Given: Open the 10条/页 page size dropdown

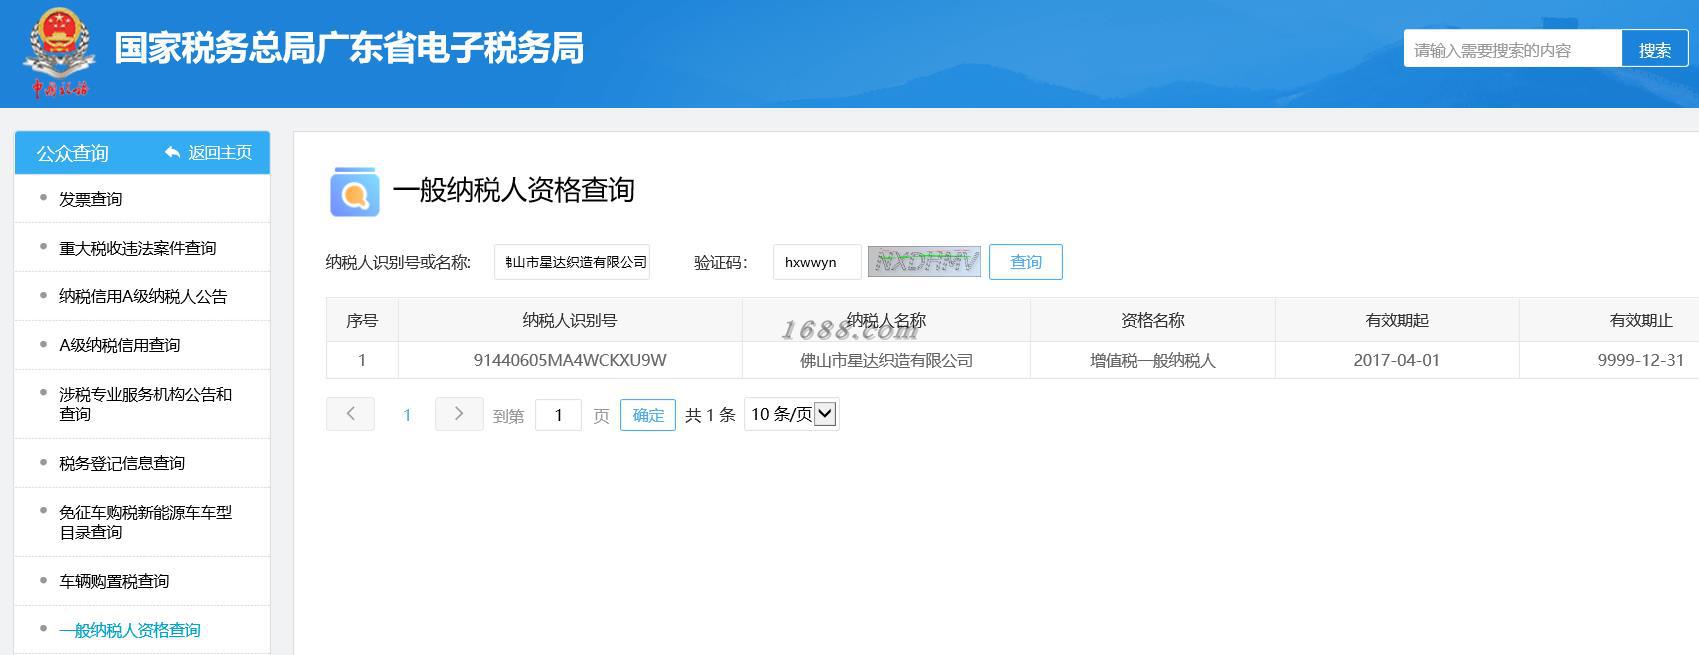Looking at the screenshot, I should (792, 414).
